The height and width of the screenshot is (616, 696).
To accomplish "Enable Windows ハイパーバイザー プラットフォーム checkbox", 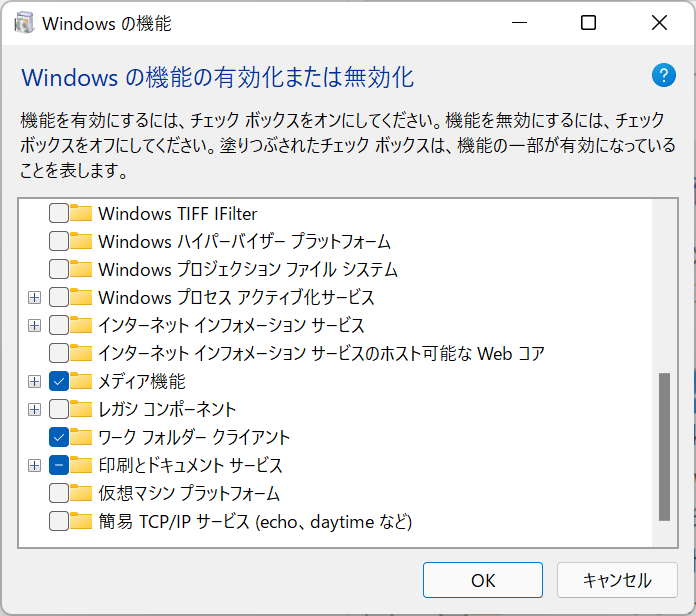I will click(58, 241).
